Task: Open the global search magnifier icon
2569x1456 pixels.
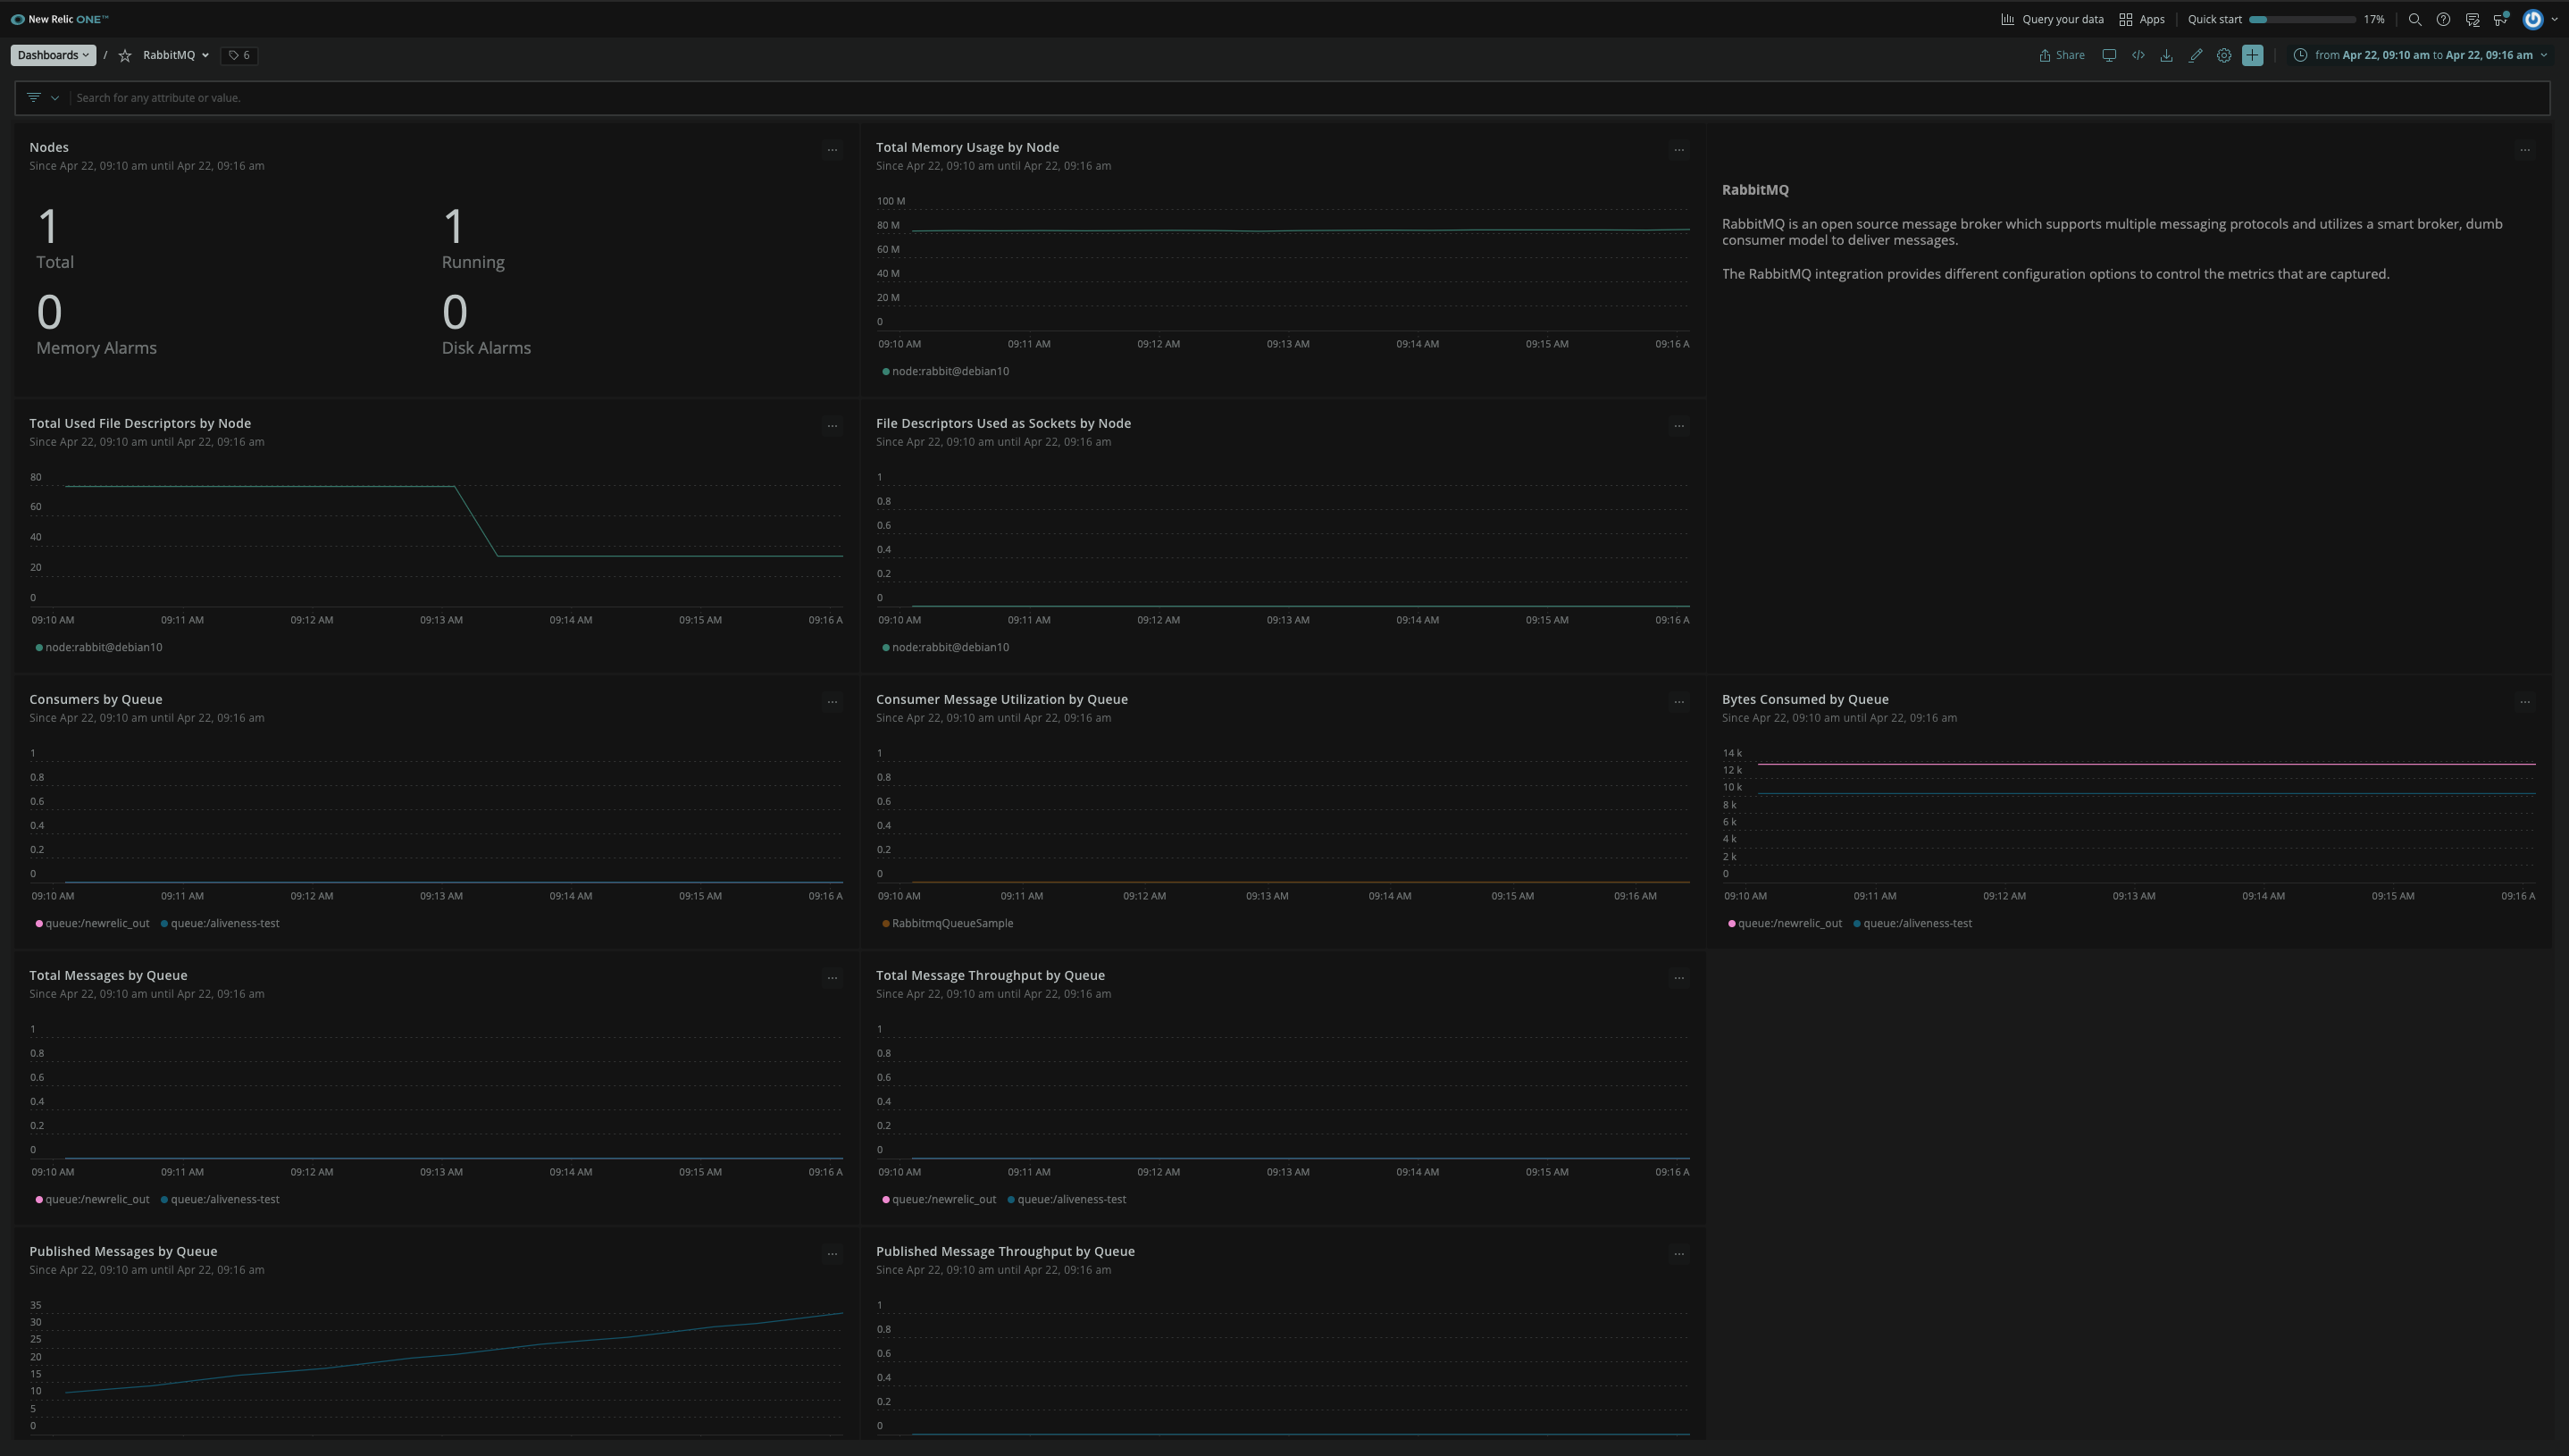Action: [2415, 20]
